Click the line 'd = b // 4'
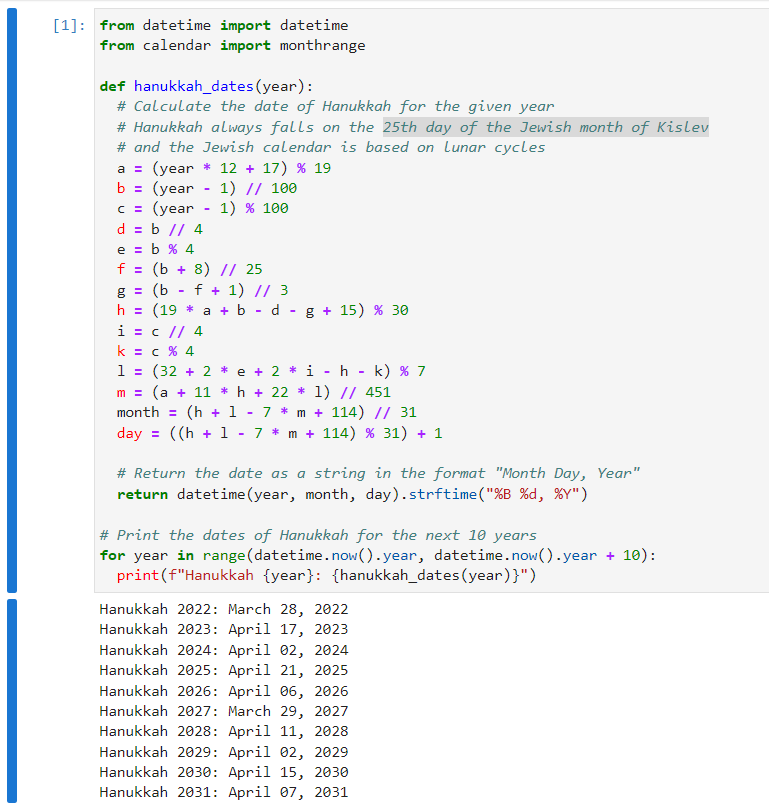This screenshot has width=769, height=811. [x=160, y=229]
